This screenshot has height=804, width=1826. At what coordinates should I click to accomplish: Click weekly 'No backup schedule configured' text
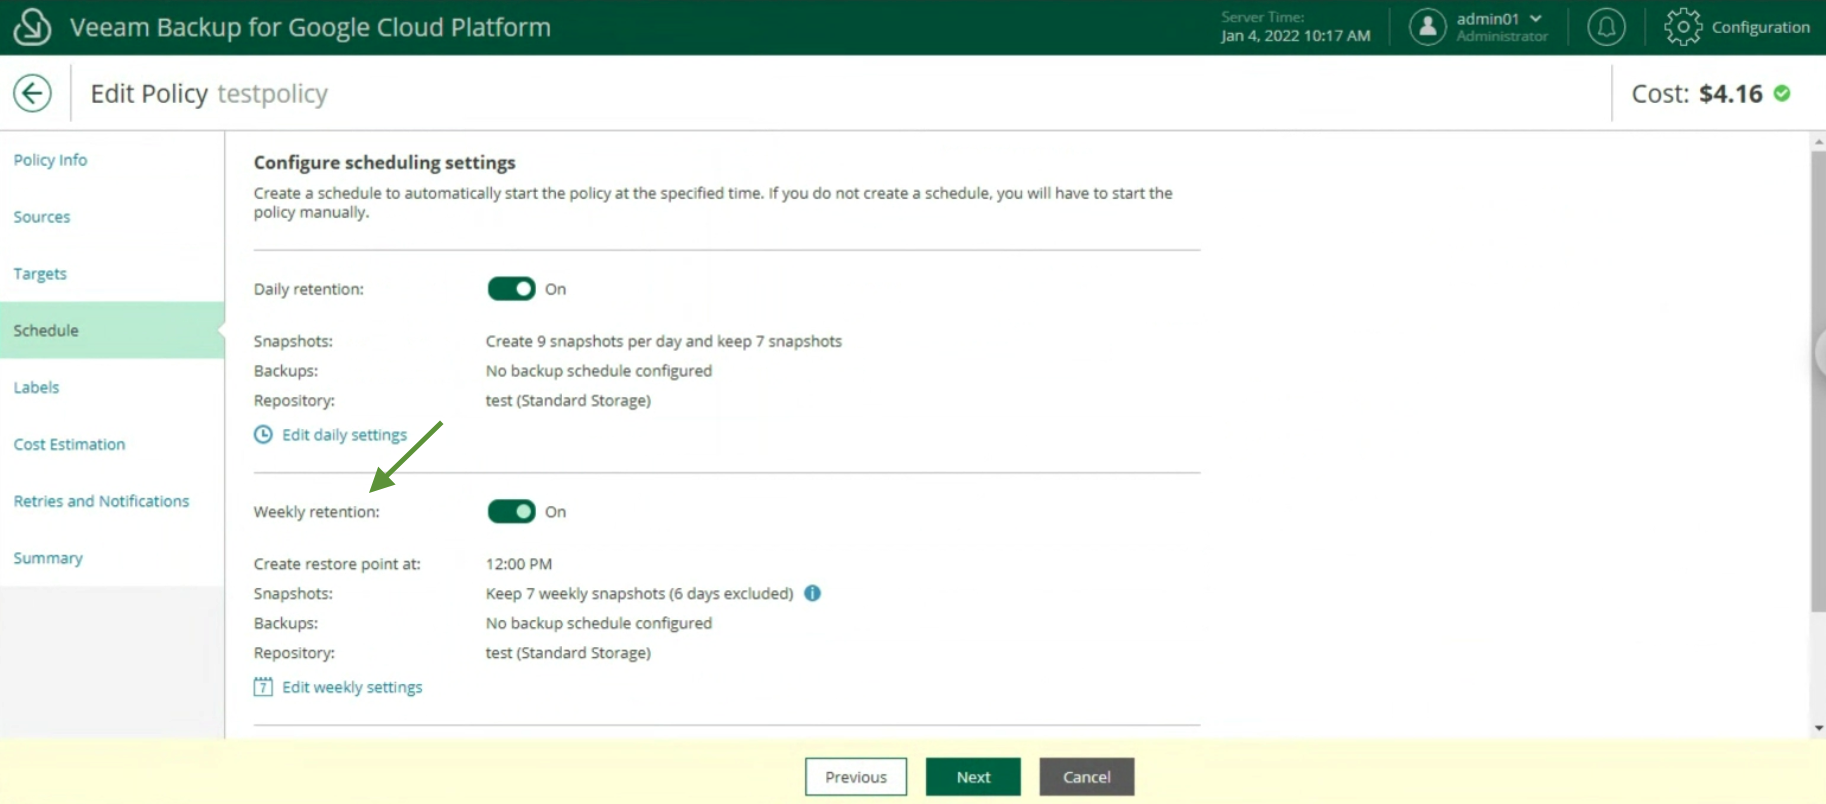click(599, 623)
